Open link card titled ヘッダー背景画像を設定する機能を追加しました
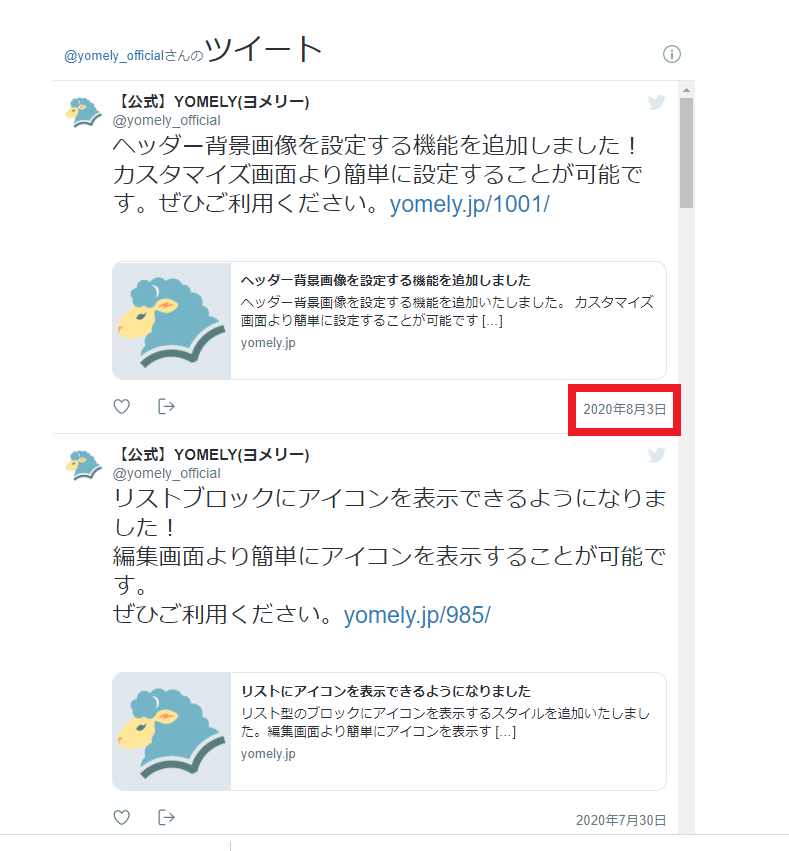Screen dimensions: 789x851 click(389, 320)
